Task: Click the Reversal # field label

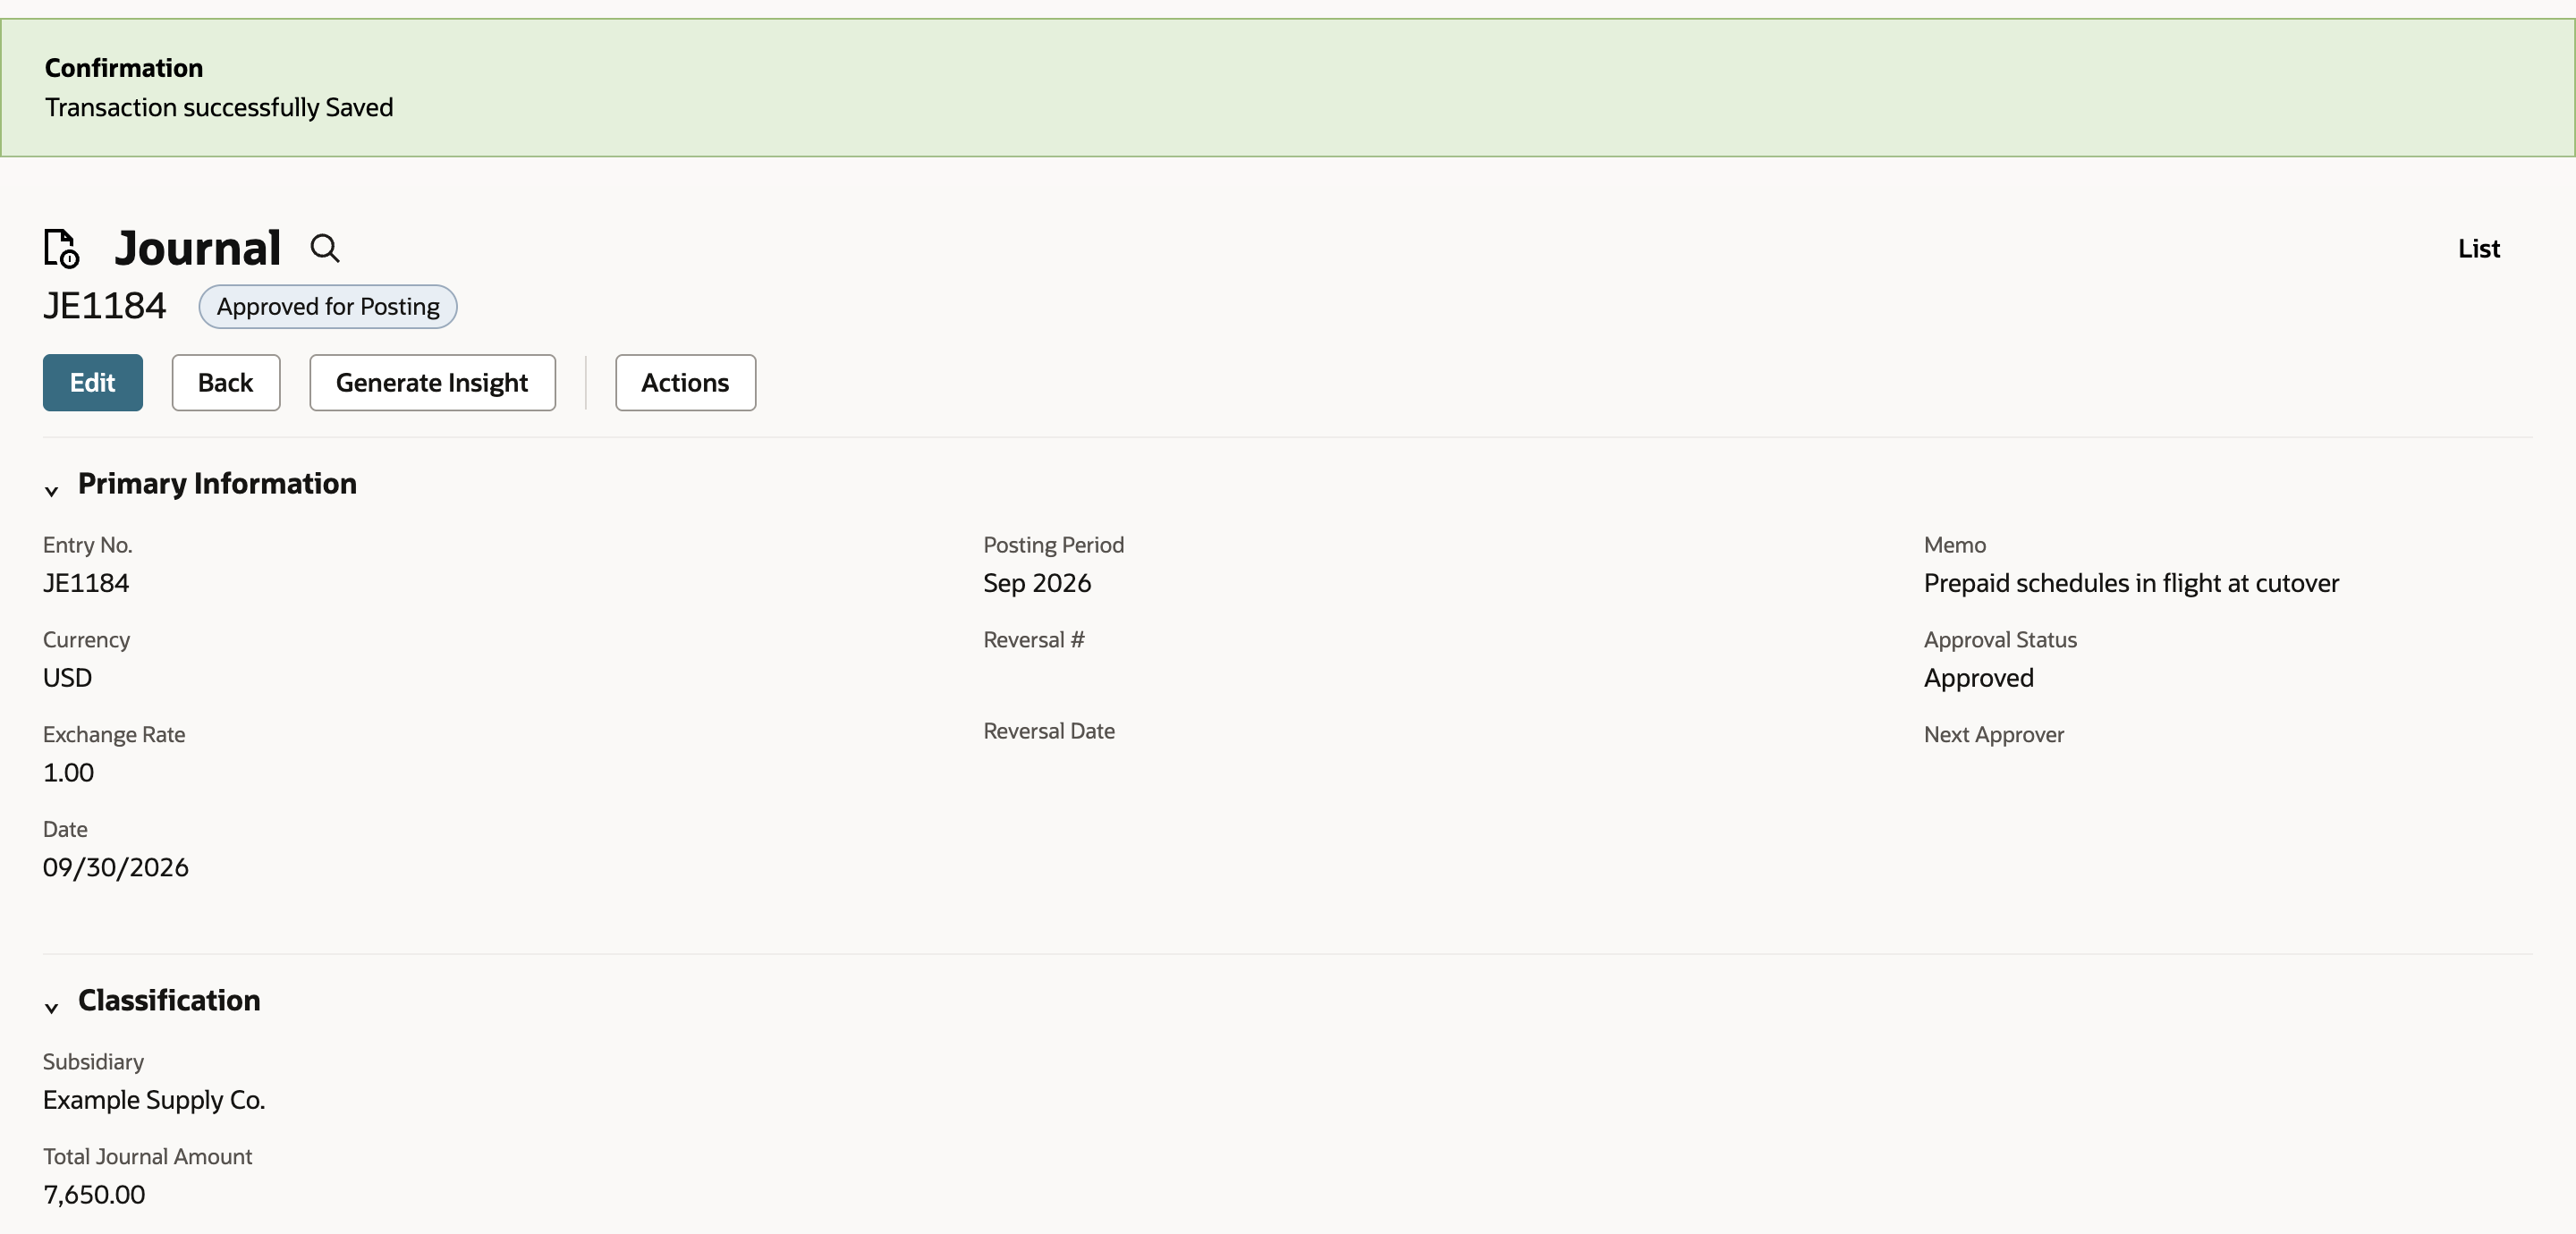Action: 1033,640
